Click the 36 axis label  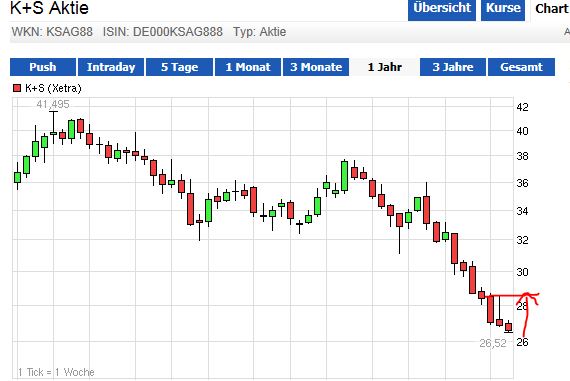522,183
